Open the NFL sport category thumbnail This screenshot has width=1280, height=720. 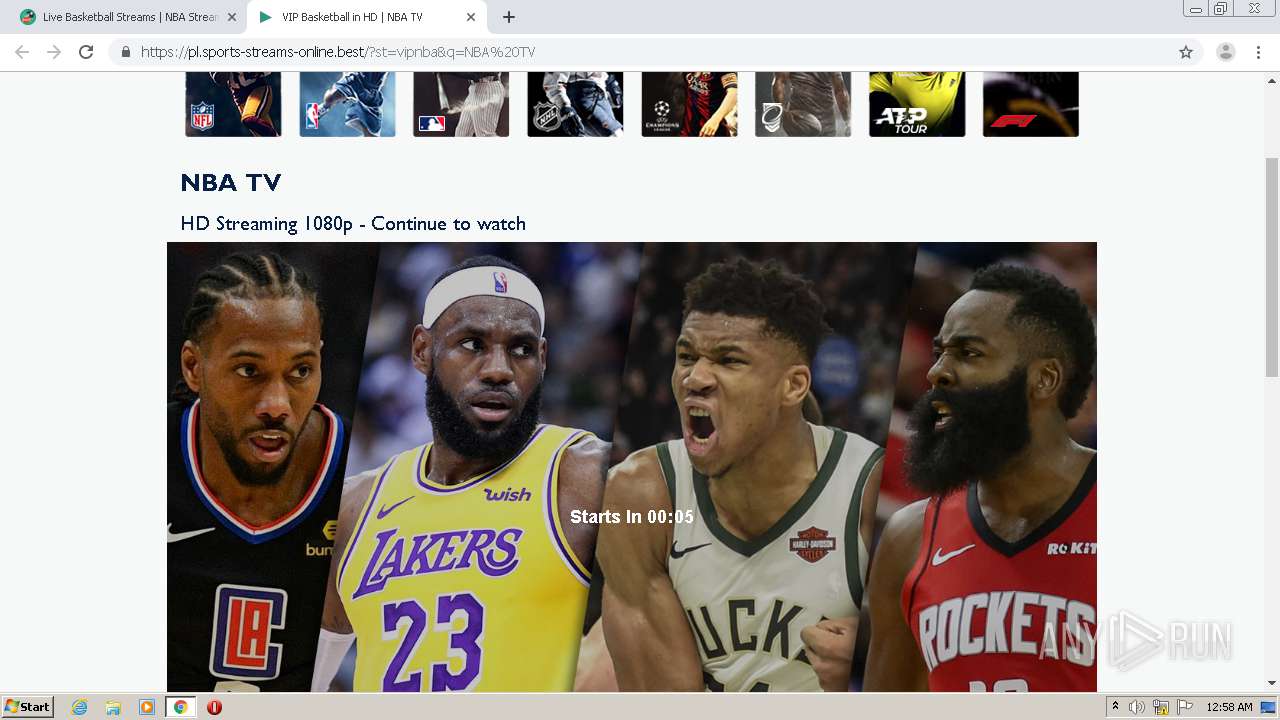(233, 104)
